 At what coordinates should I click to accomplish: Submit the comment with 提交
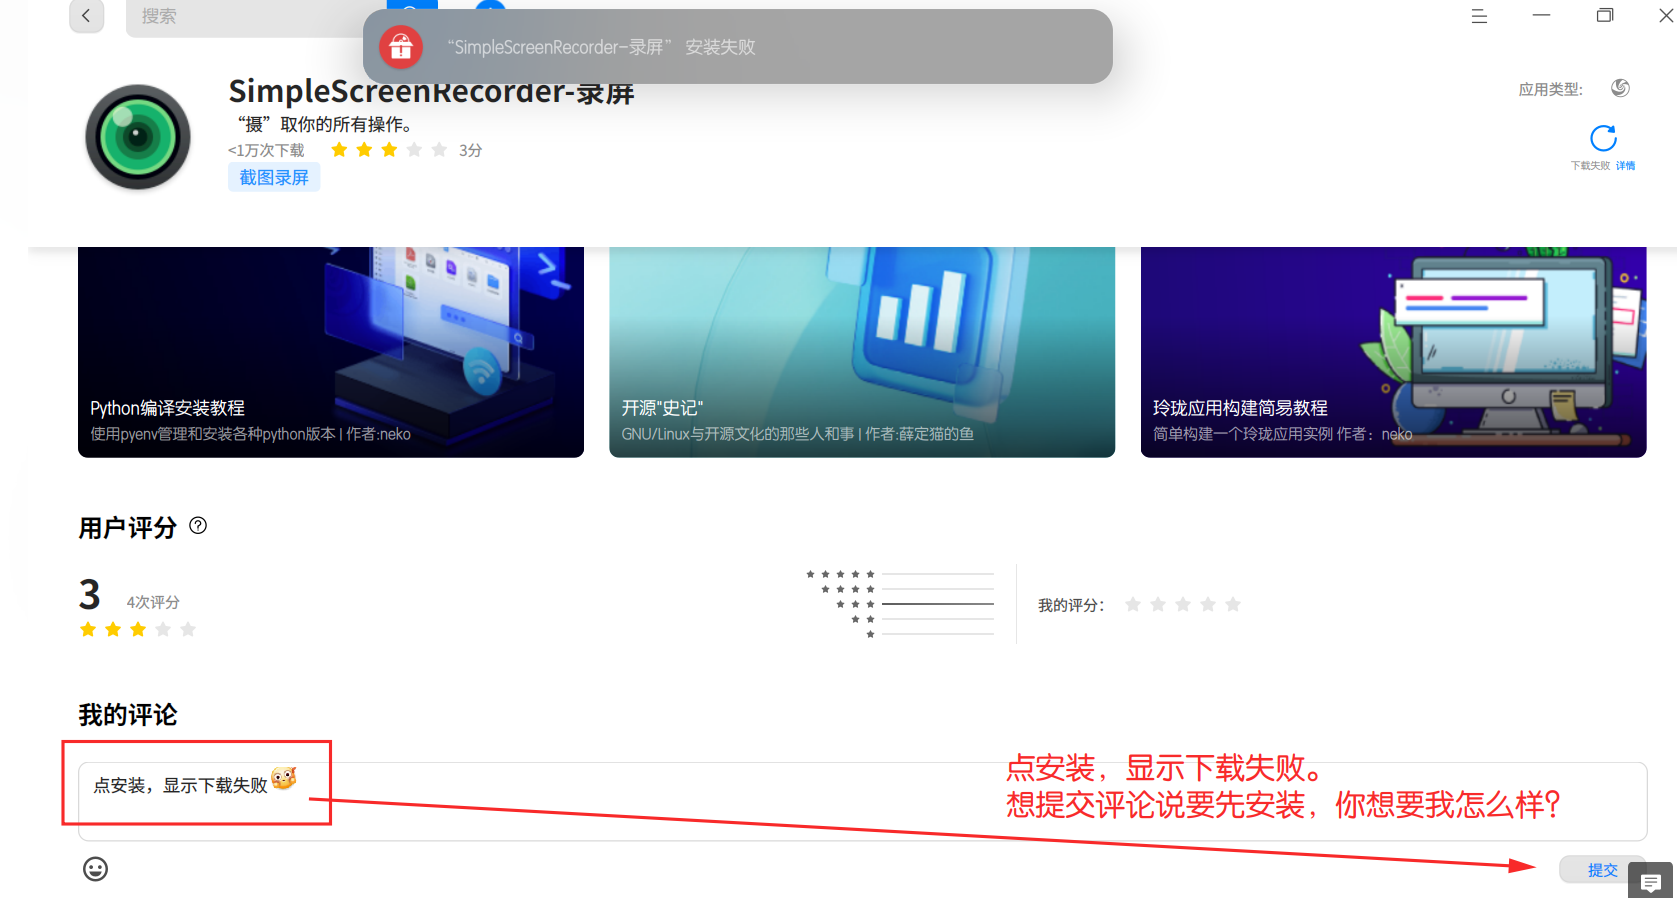(1602, 870)
